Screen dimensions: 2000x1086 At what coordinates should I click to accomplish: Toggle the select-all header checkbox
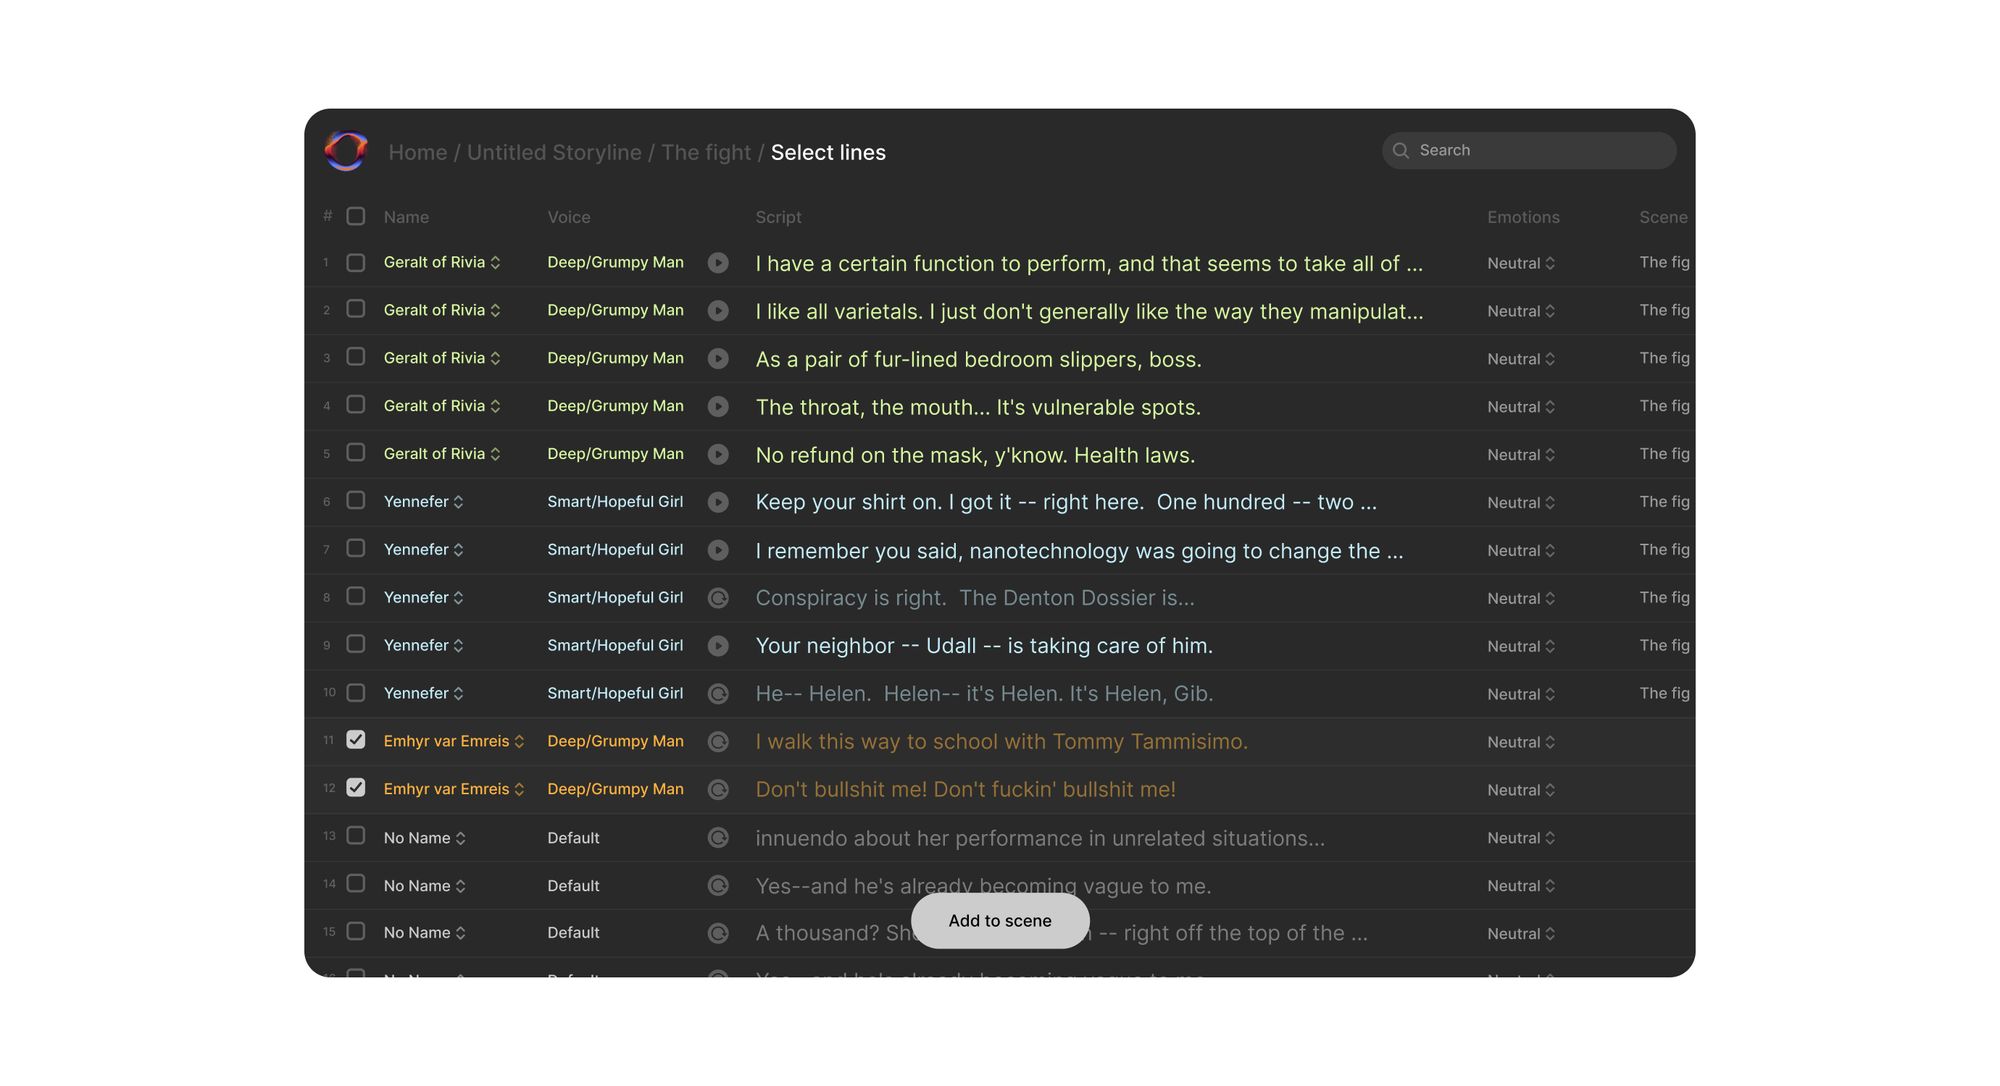click(x=356, y=216)
